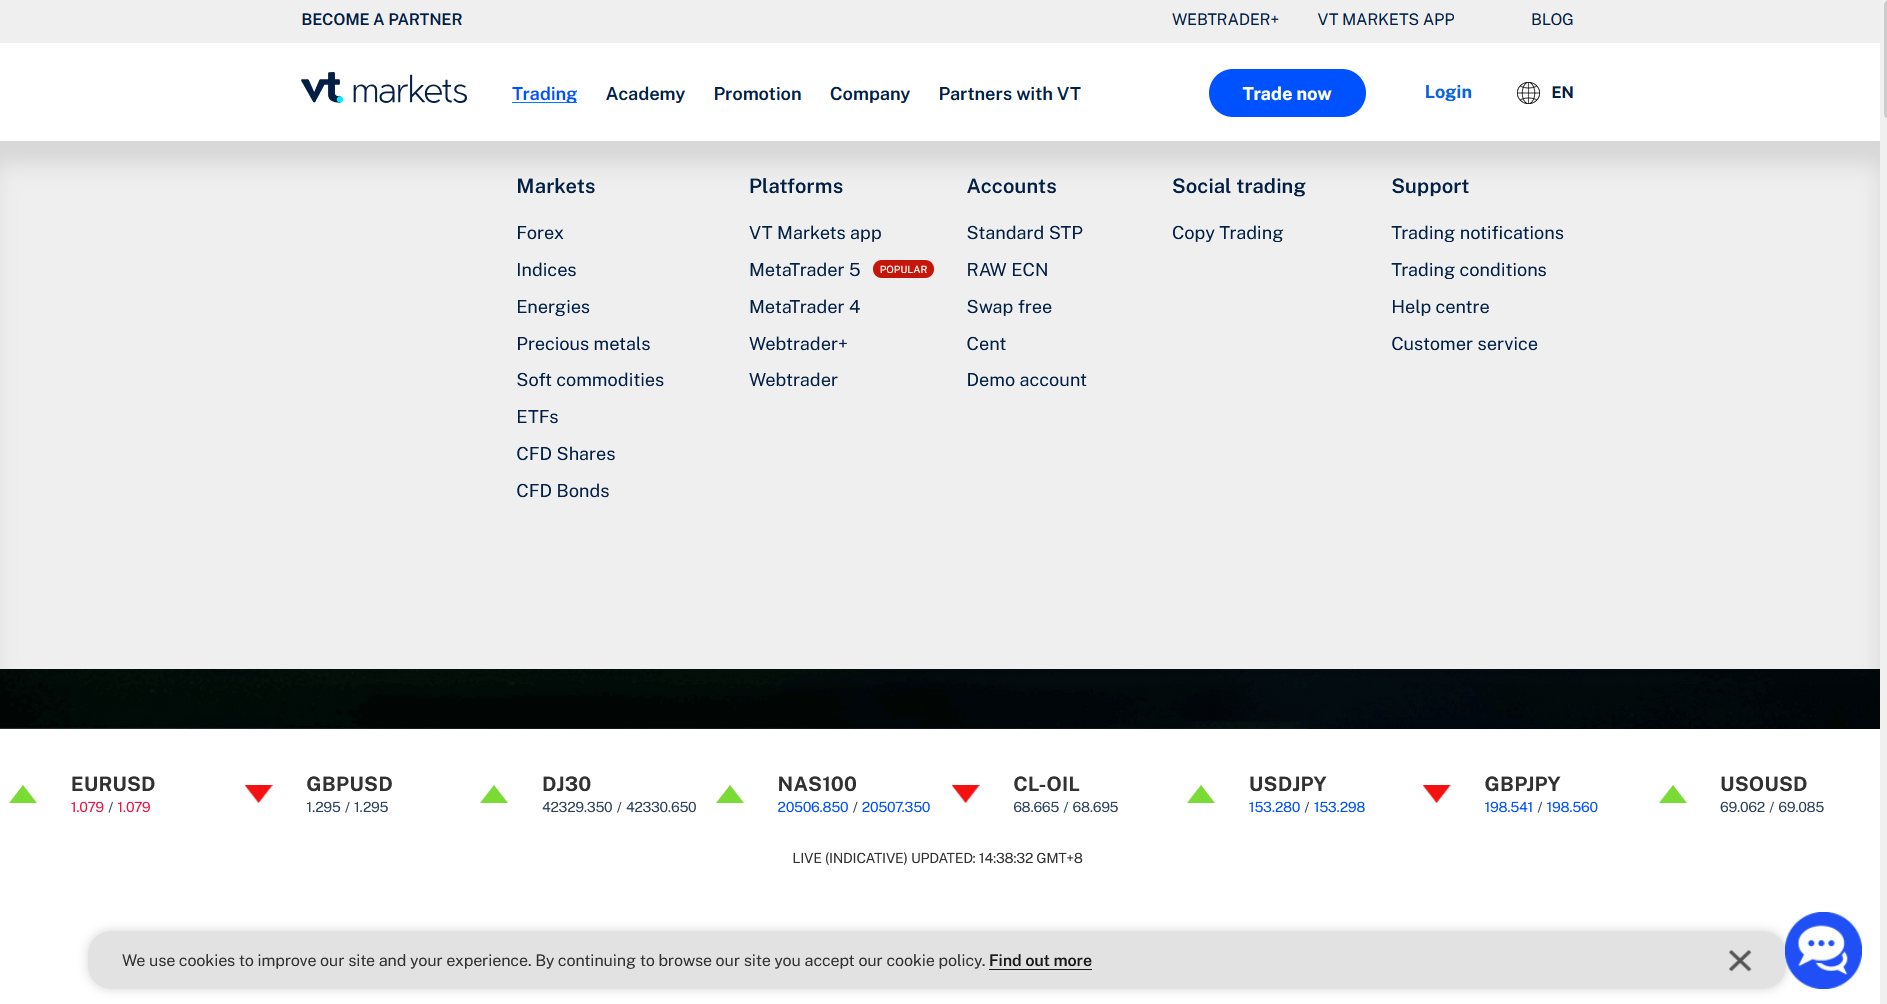Click the Trade now button

coord(1287,93)
